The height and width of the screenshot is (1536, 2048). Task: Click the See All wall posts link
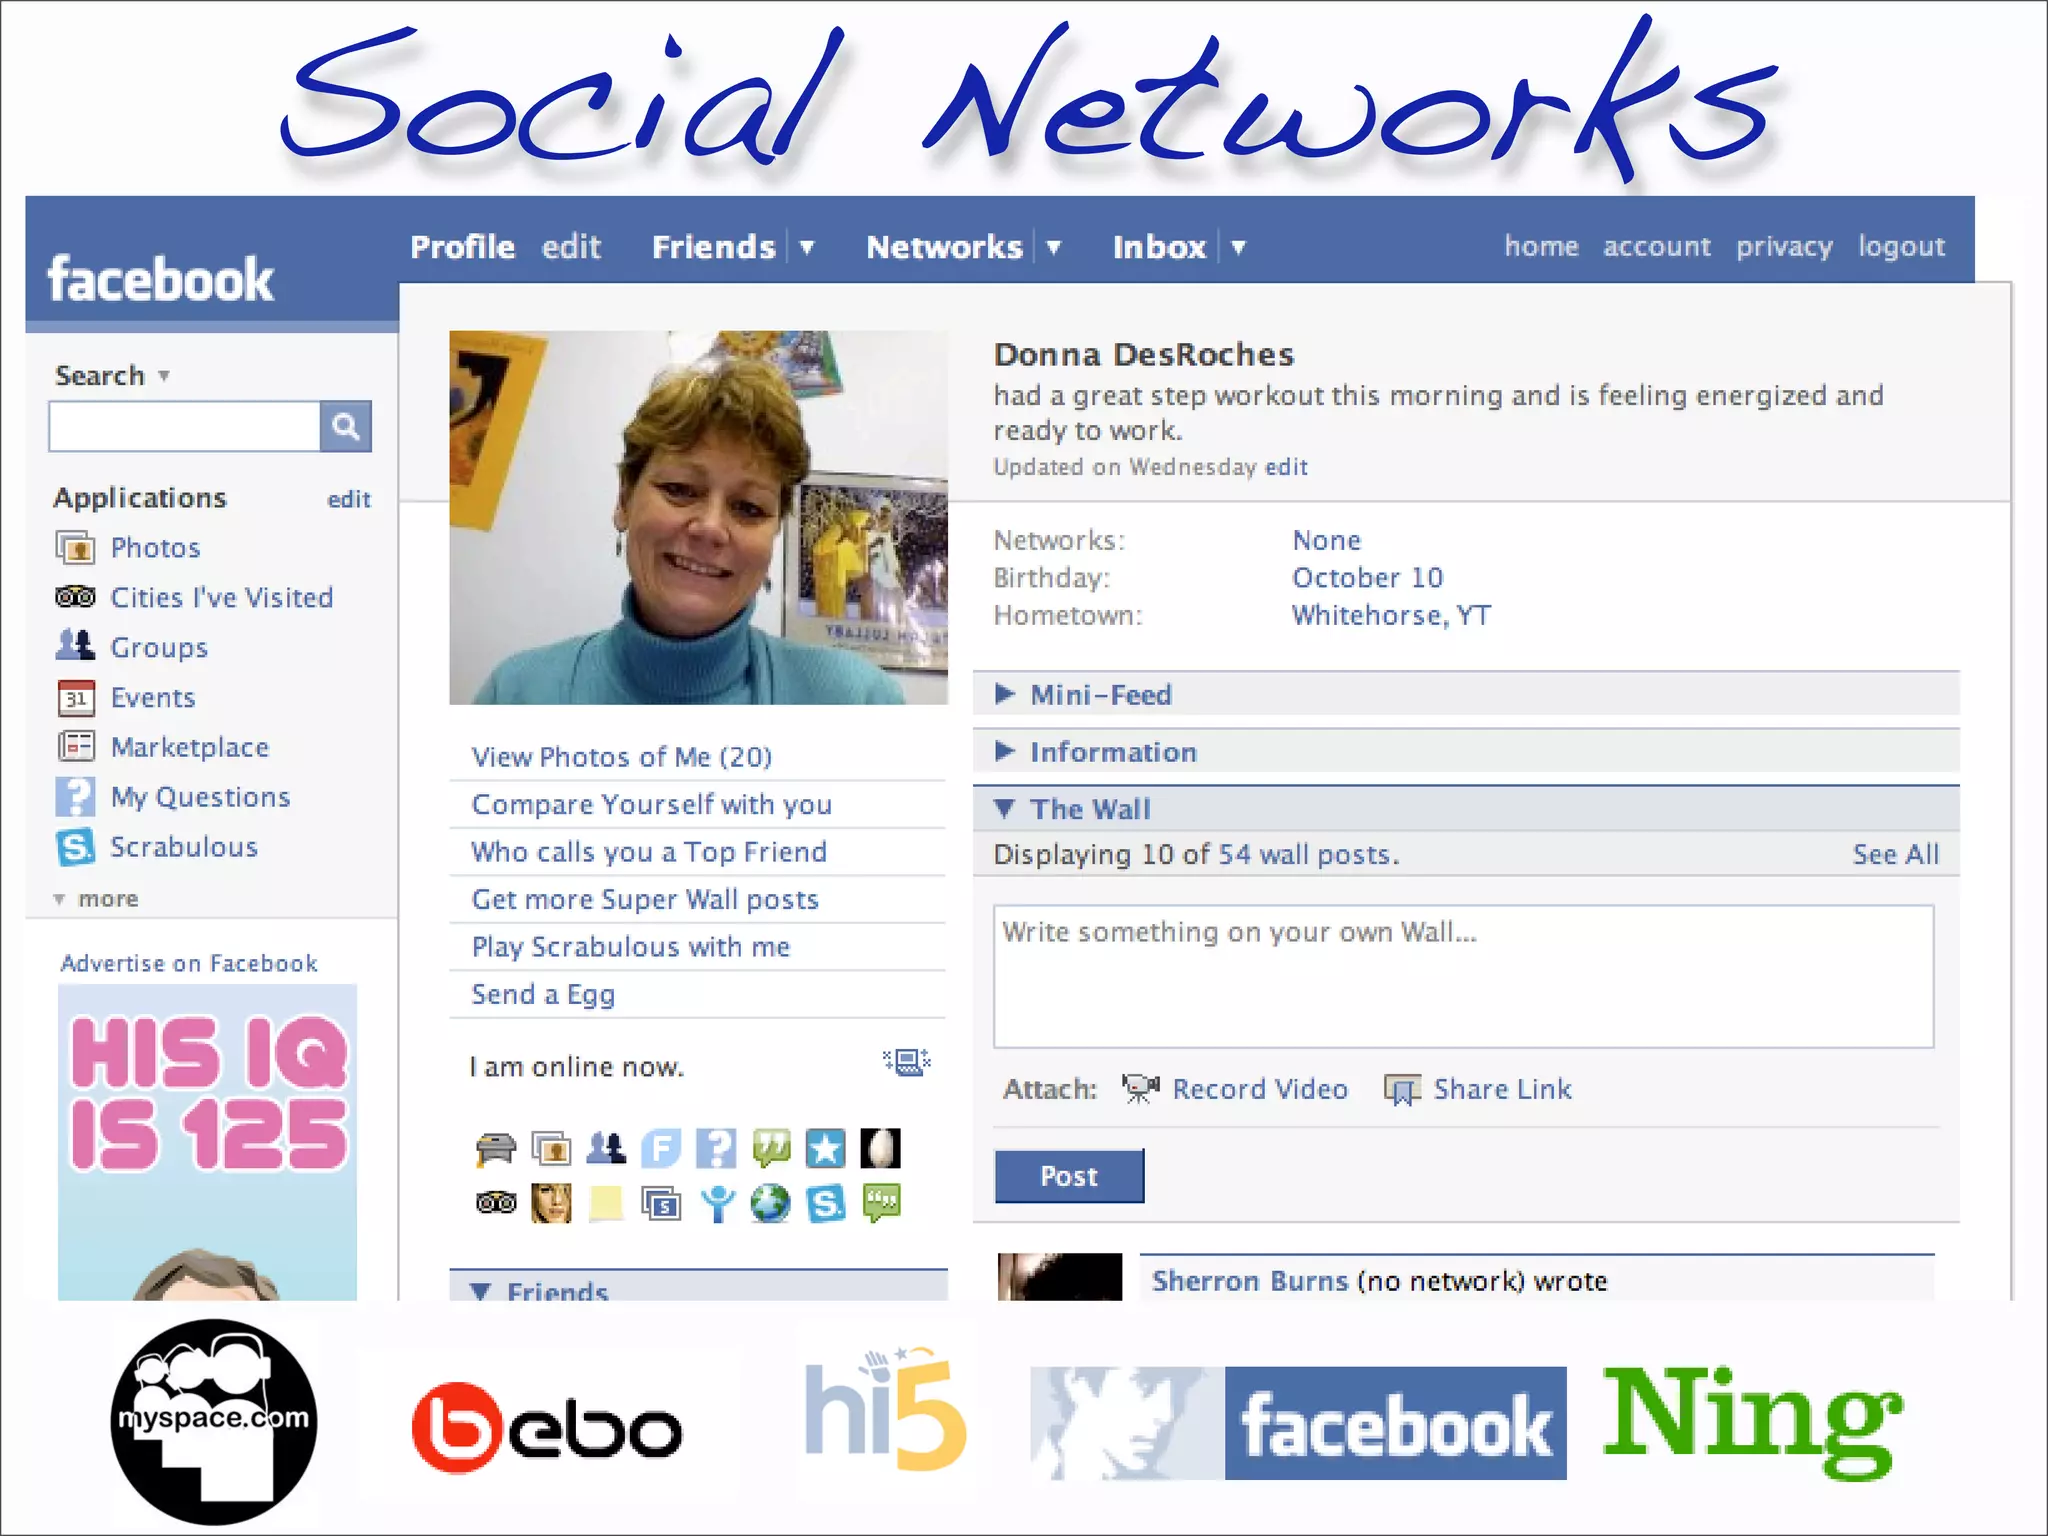(x=1895, y=854)
